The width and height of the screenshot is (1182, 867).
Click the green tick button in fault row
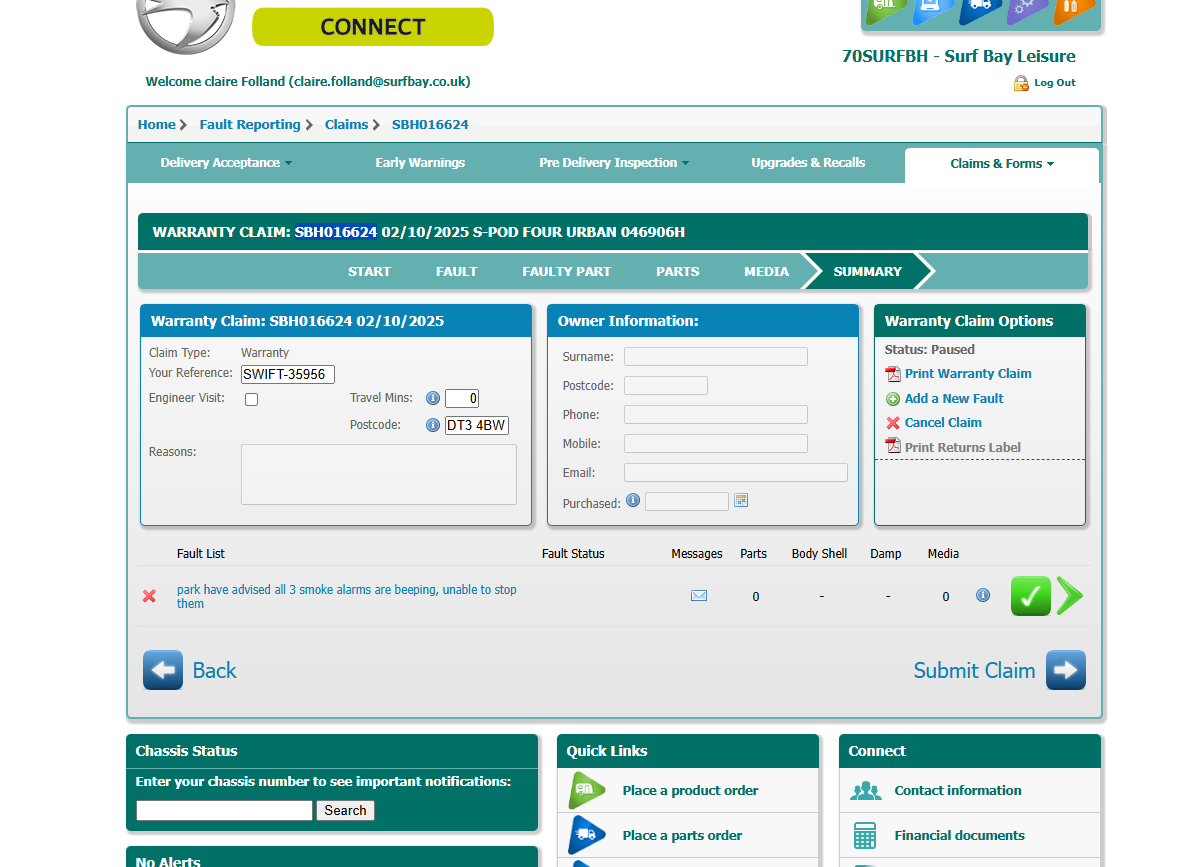1030,596
